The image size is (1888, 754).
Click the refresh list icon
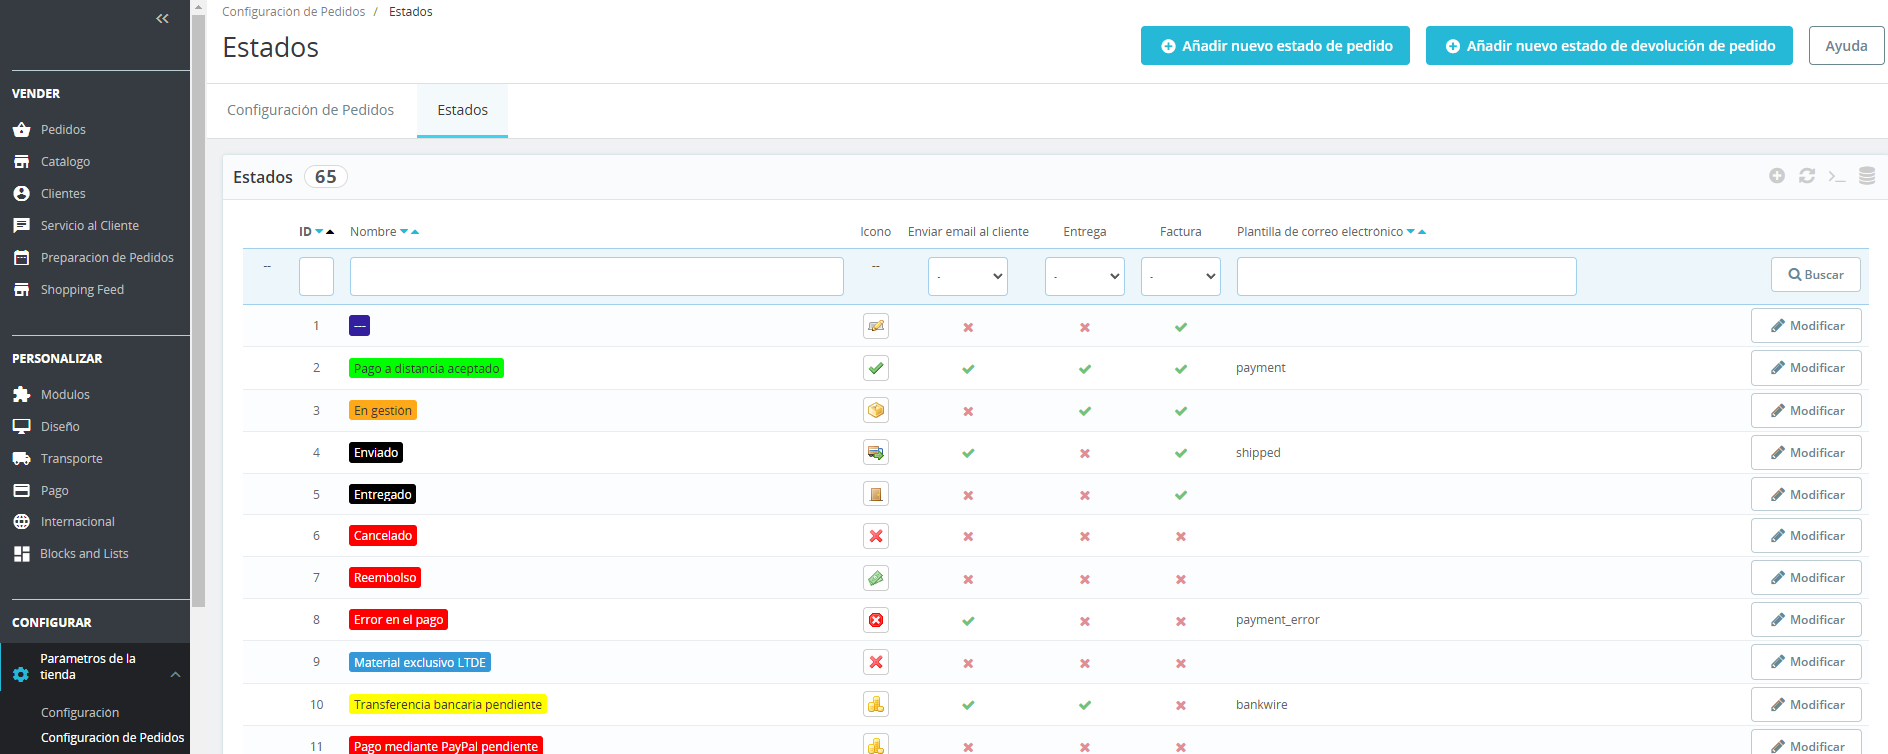tap(1807, 176)
